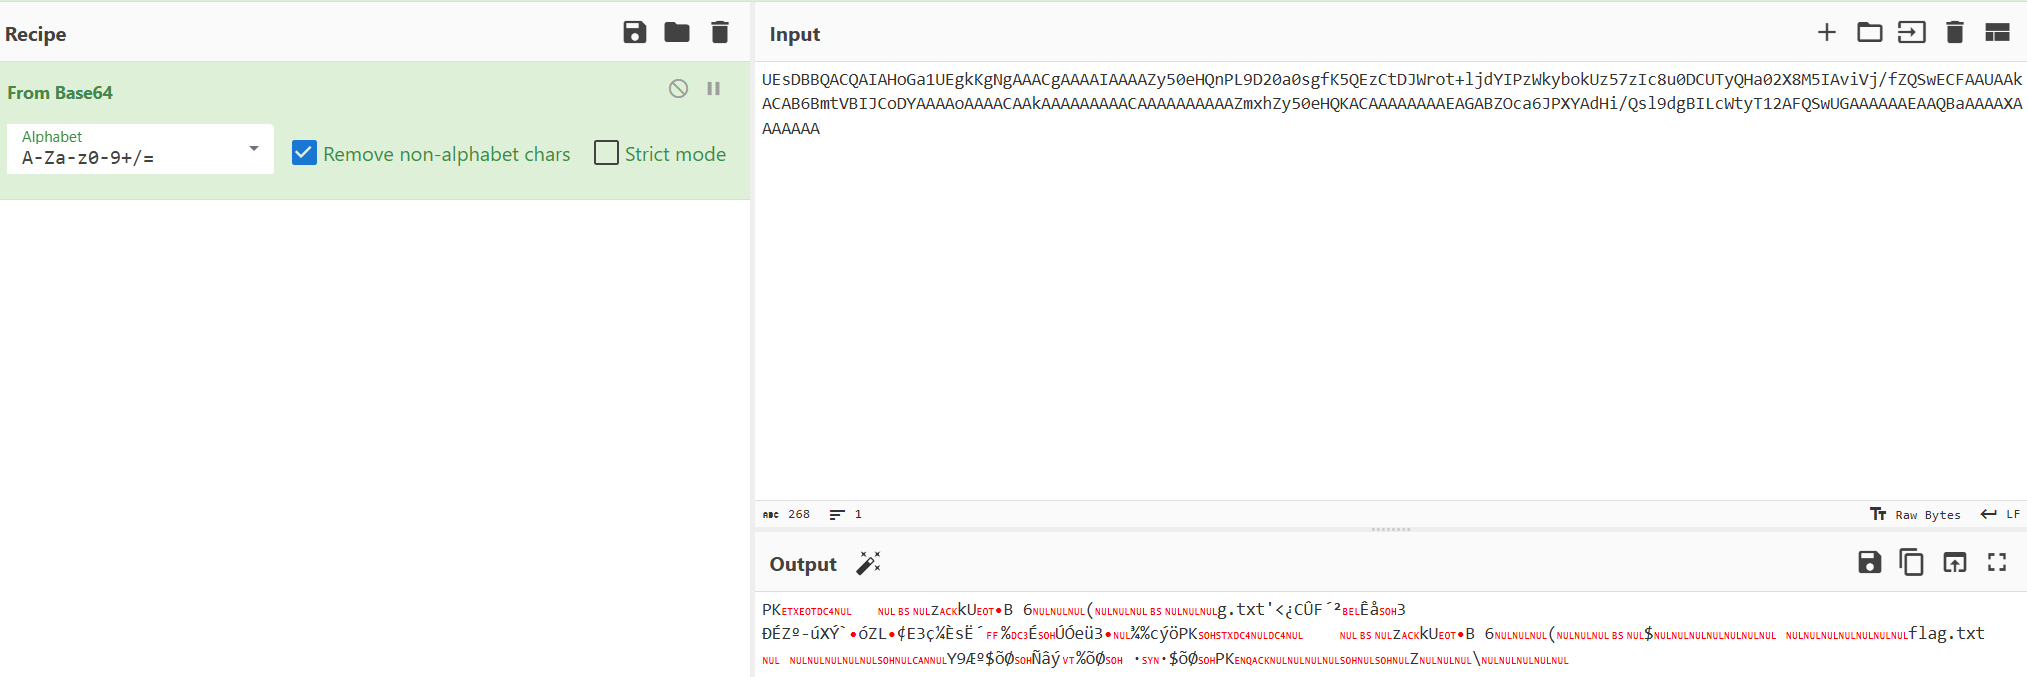The height and width of the screenshot is (677, 2027).
Task: Open file as input
Action: 1911,33
